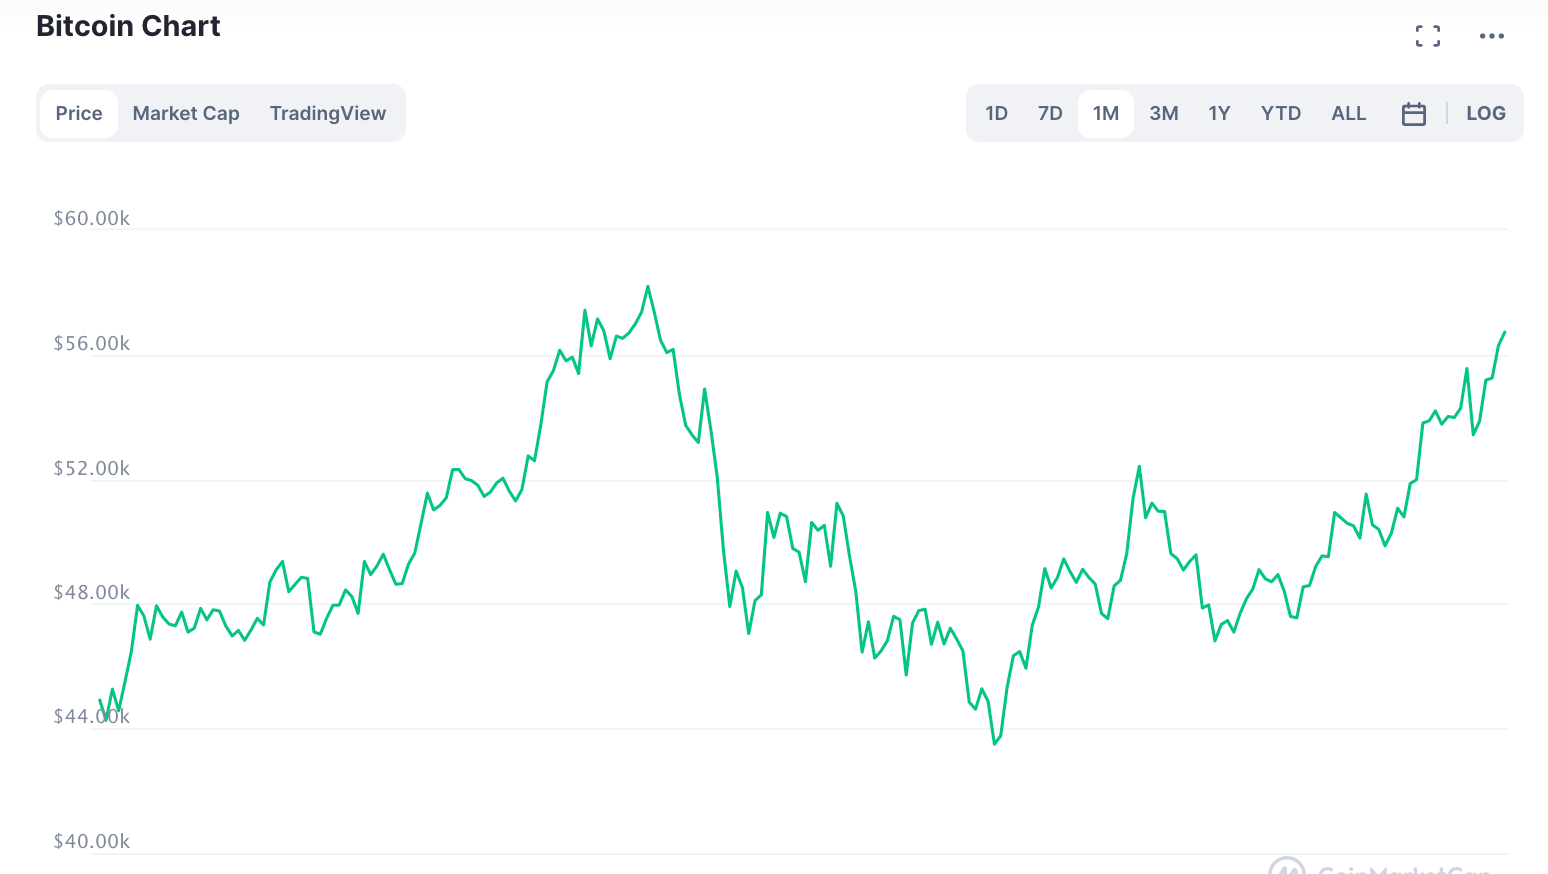Switch to the Price tab

point(79,114)
